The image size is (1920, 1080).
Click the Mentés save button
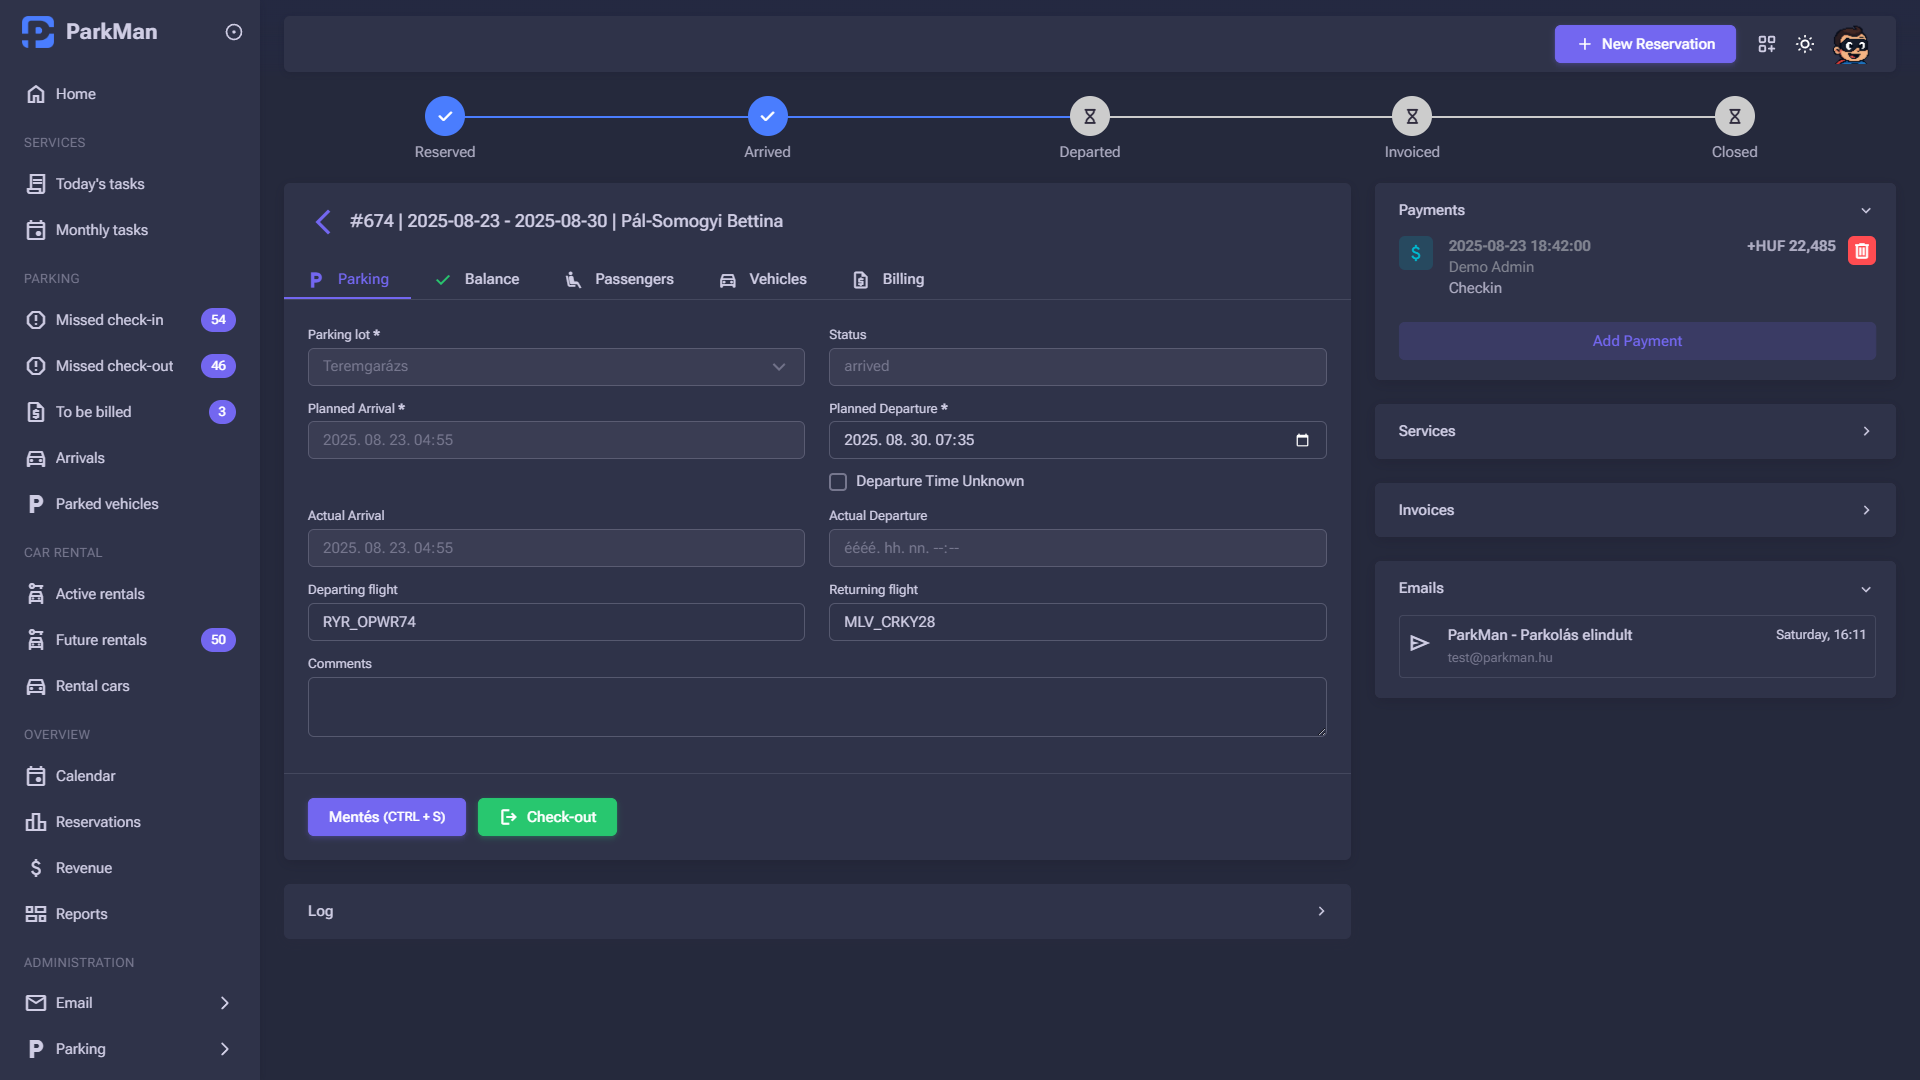[387, 817]
